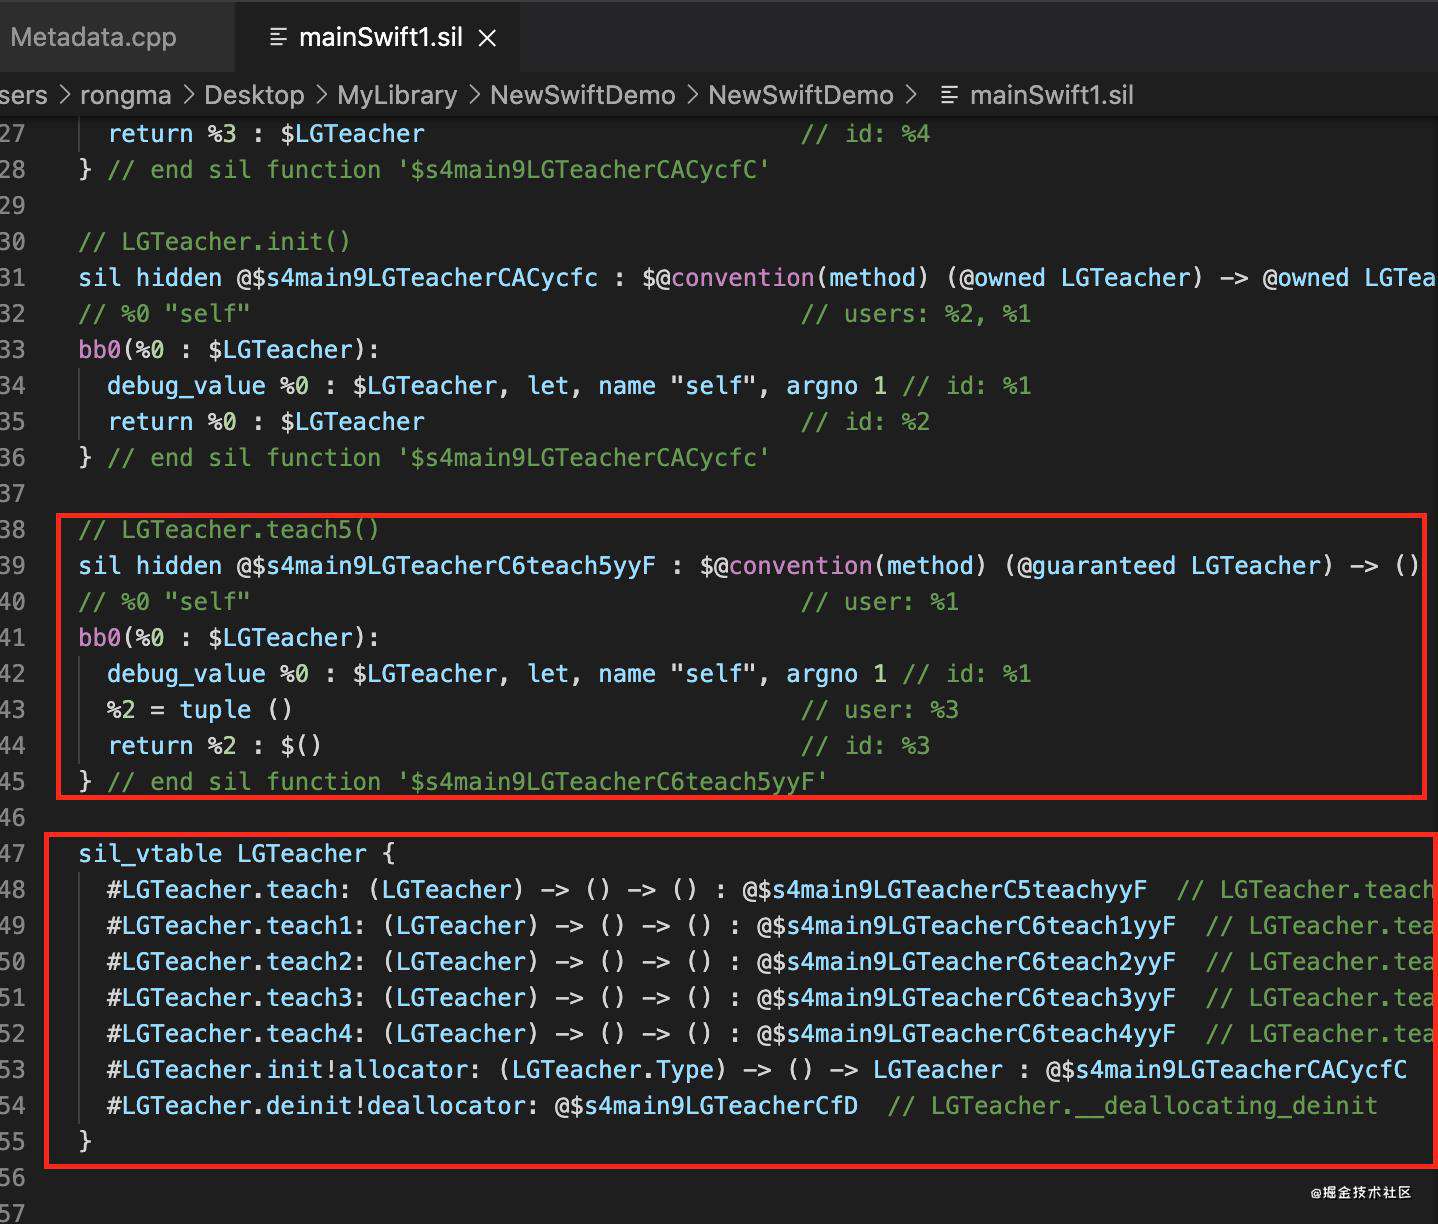Click '#LGTeacher.init!allocator:' vtable entry
The height and width of the screenshot is (1224, 1438).
294,1069
